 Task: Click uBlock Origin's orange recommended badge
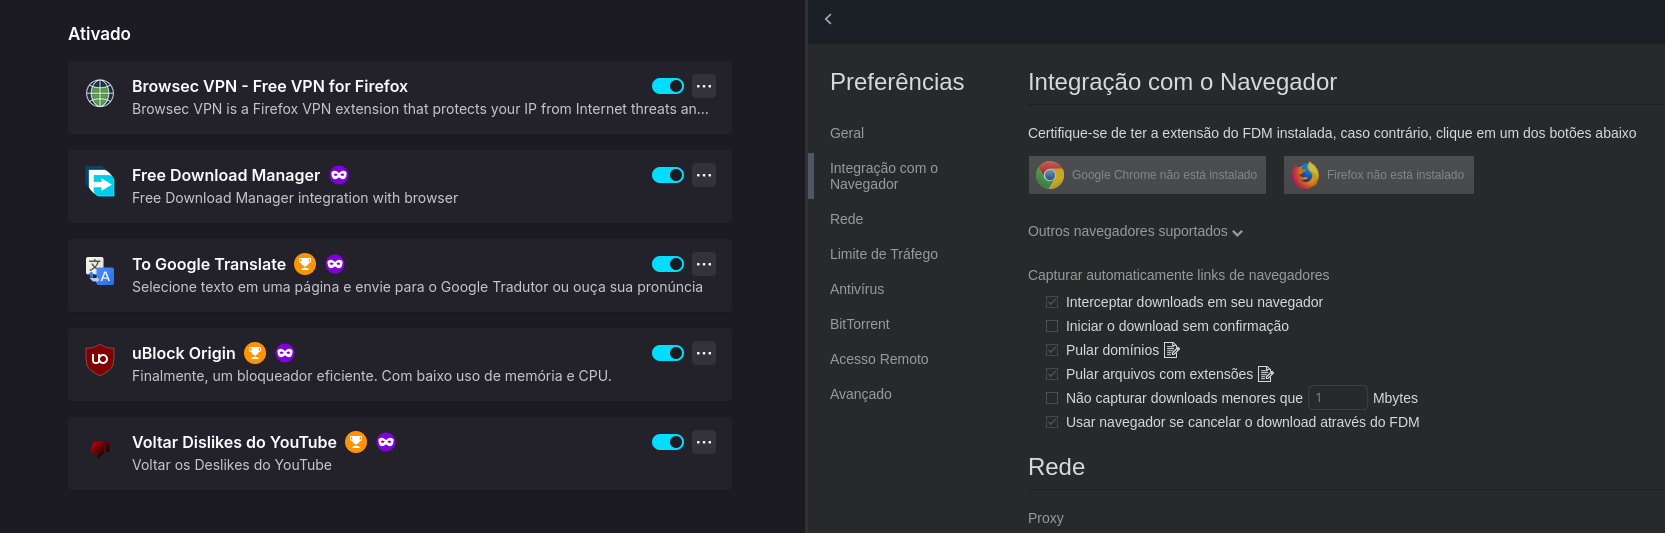[255, 353]
